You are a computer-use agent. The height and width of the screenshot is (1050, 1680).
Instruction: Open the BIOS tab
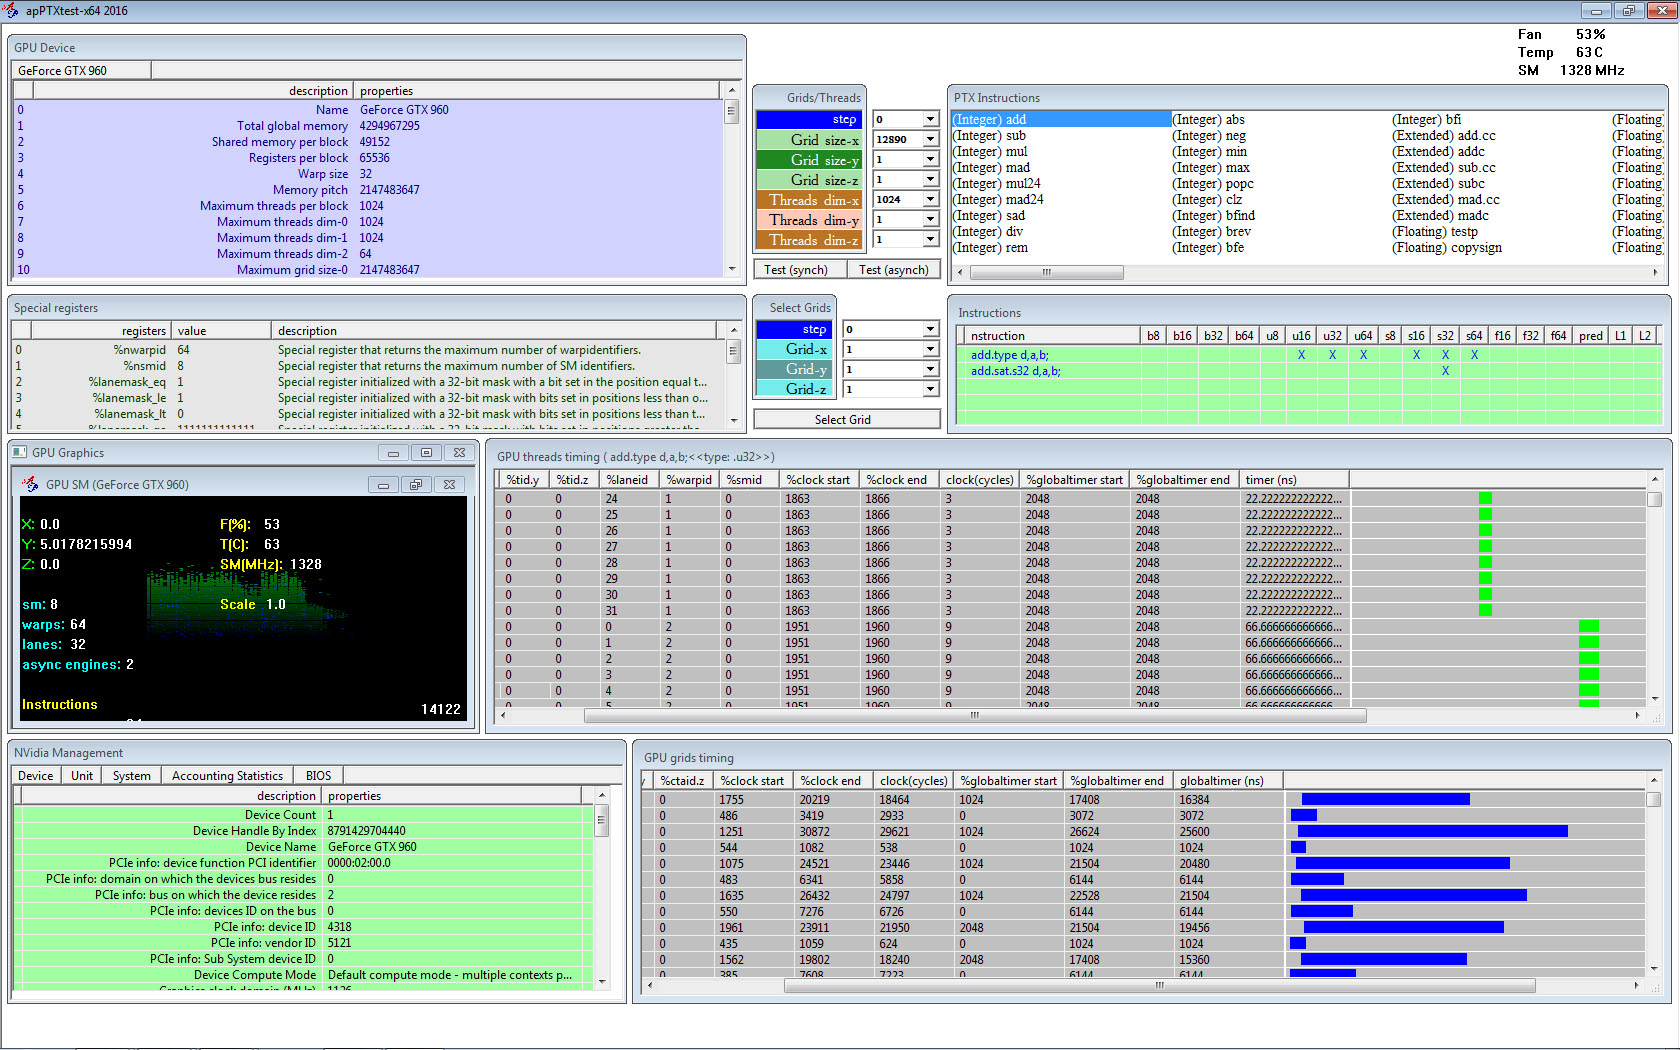pyautogui.click(x=318, y=776)
